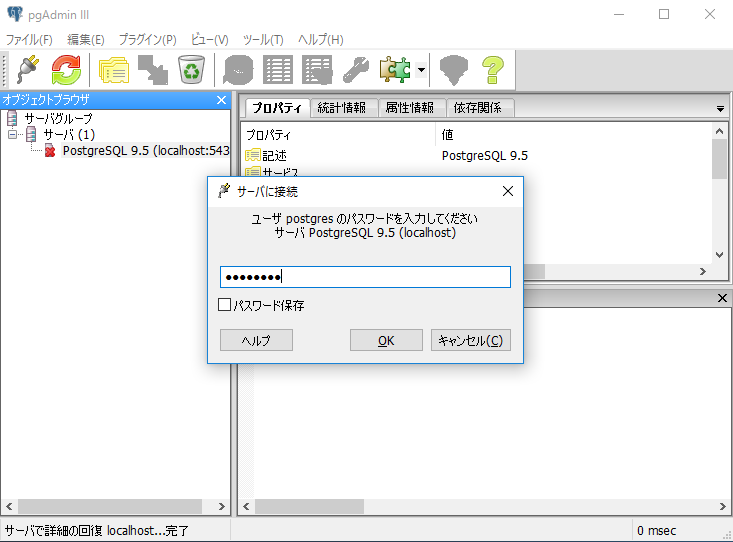733x542 pixels.
Task: Open the プラグイン(P) menu
Action: (147, 40)
